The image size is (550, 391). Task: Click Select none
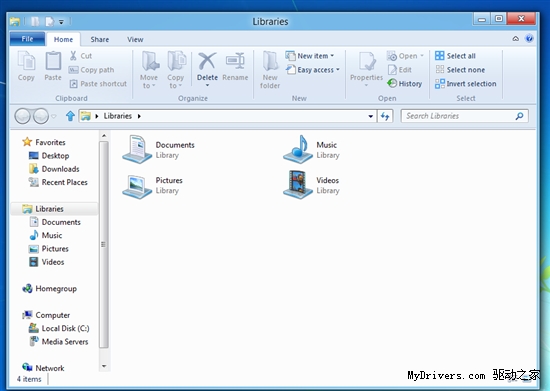pos(460,70)
